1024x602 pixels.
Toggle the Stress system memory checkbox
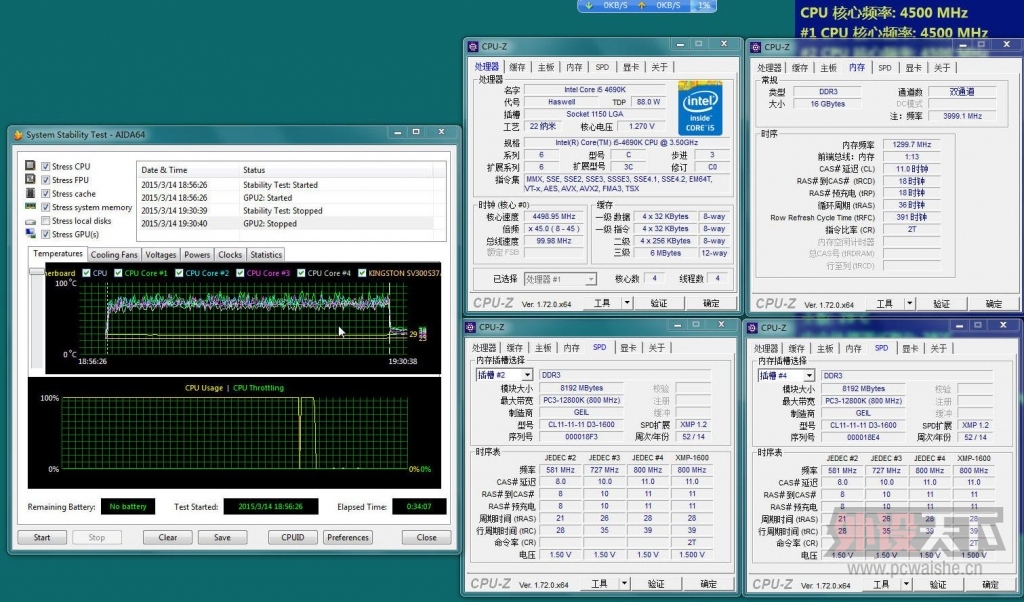pos(46,208)
